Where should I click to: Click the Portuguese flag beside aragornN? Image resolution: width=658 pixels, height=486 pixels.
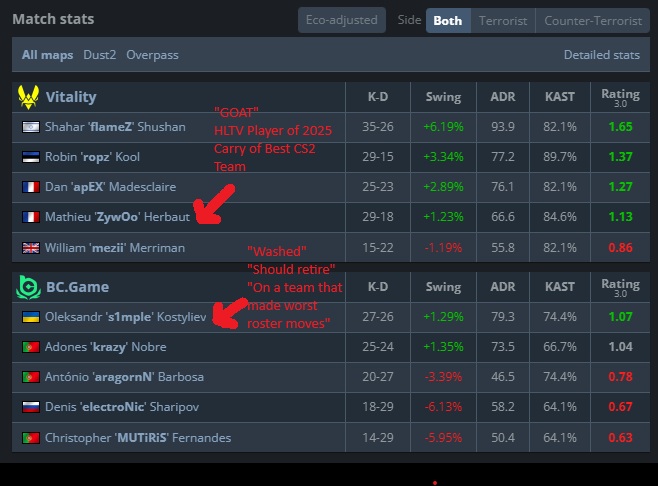tap(31, 377)
